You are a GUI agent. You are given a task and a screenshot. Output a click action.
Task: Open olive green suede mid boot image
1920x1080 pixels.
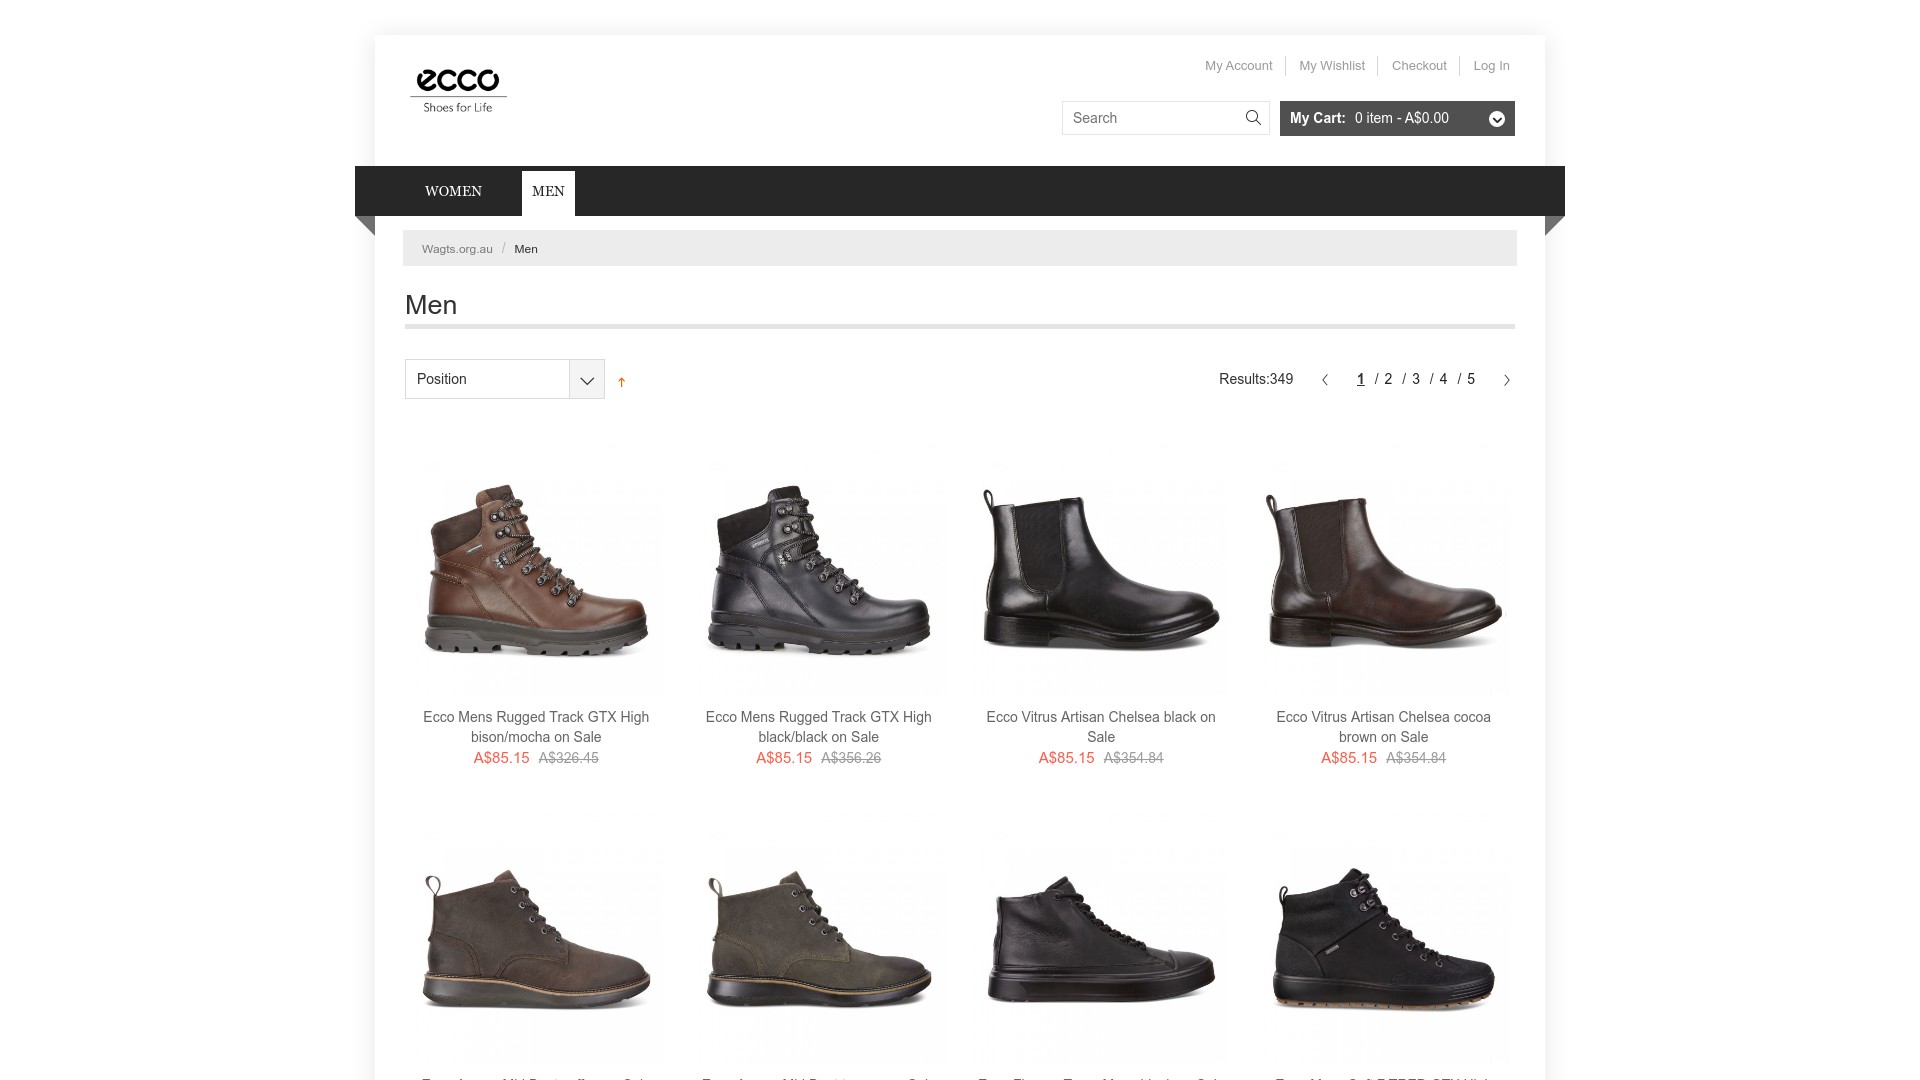(819, 940)
